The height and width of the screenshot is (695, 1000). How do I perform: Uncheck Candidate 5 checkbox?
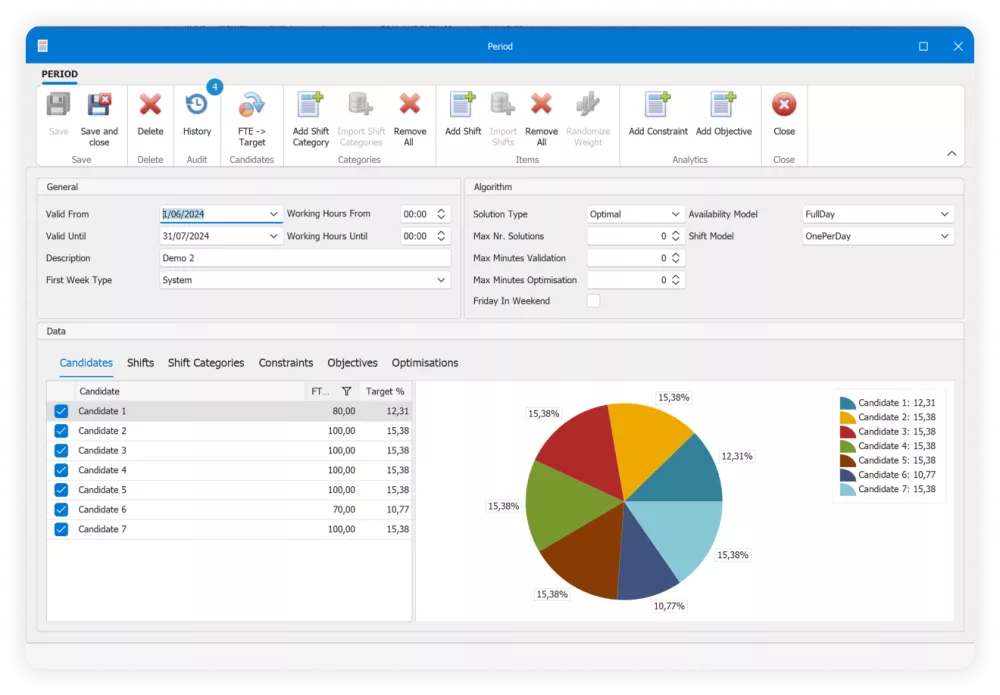(x=61, y=490)
